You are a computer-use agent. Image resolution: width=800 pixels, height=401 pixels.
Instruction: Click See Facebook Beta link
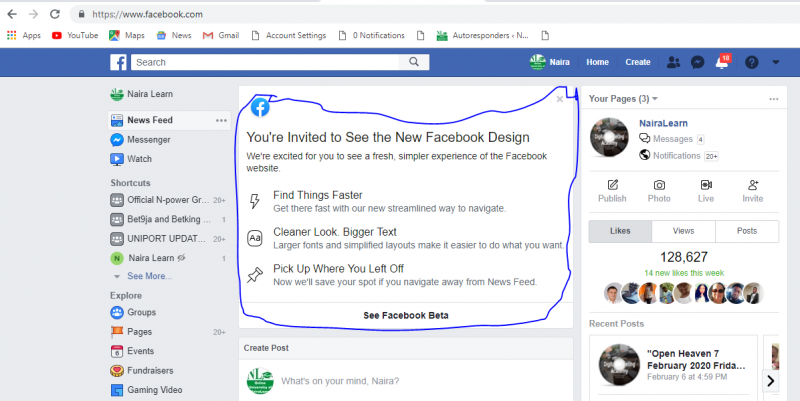point(405,315)
